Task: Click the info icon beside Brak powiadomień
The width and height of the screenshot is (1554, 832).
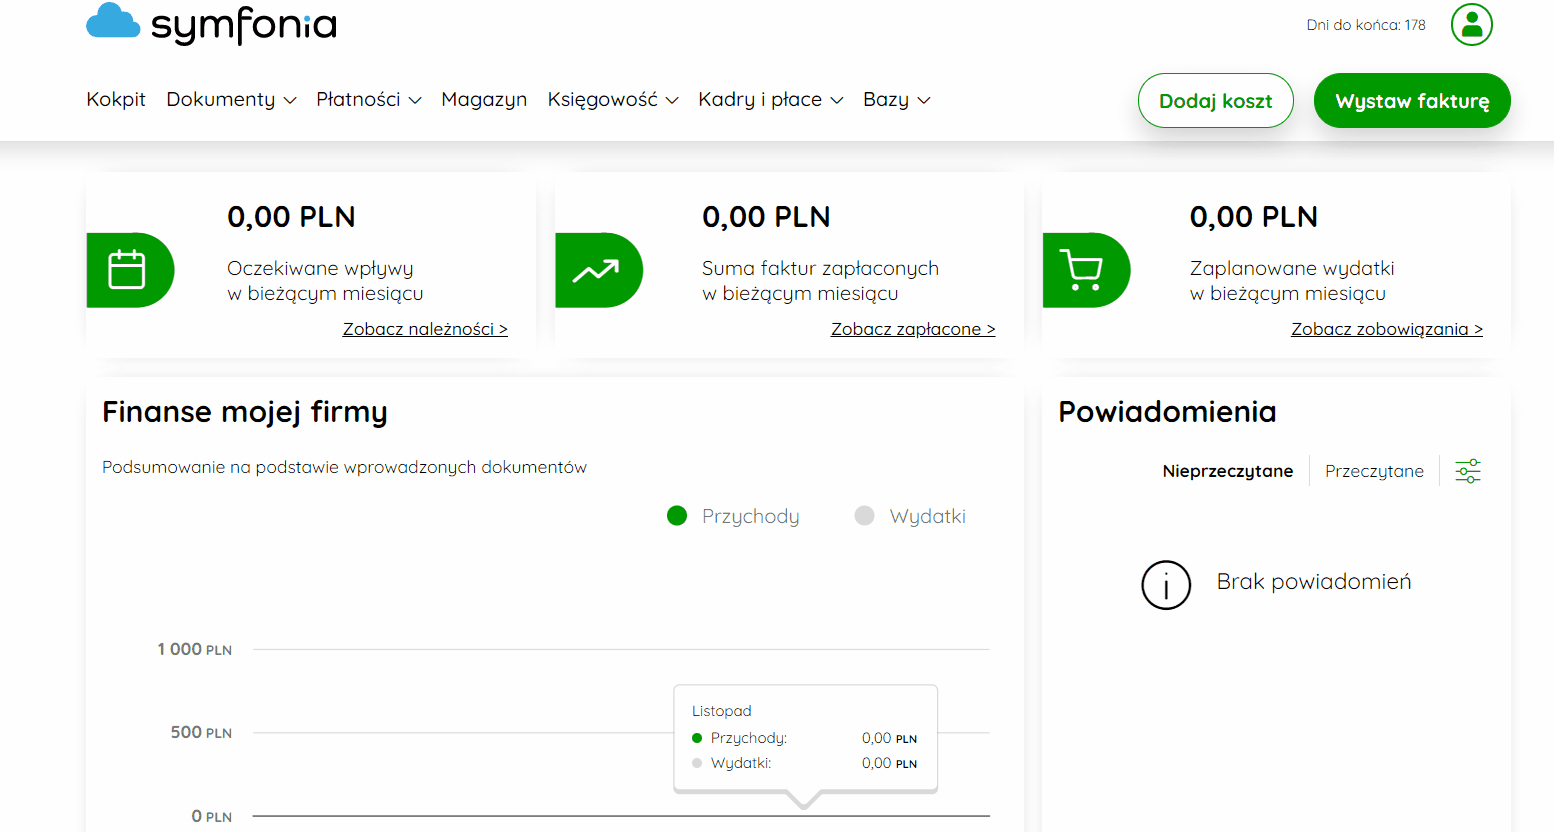Action: 1166,585
